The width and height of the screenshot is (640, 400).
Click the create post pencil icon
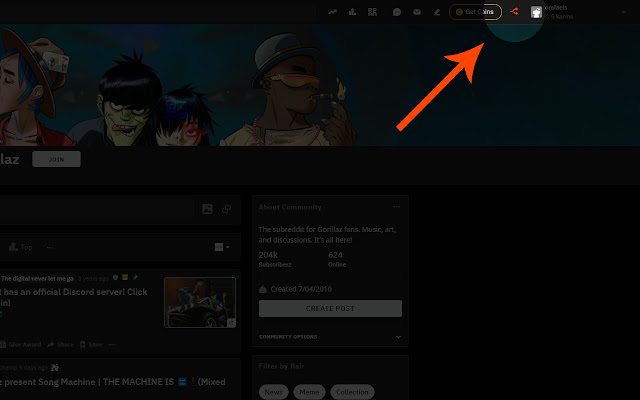437,12
